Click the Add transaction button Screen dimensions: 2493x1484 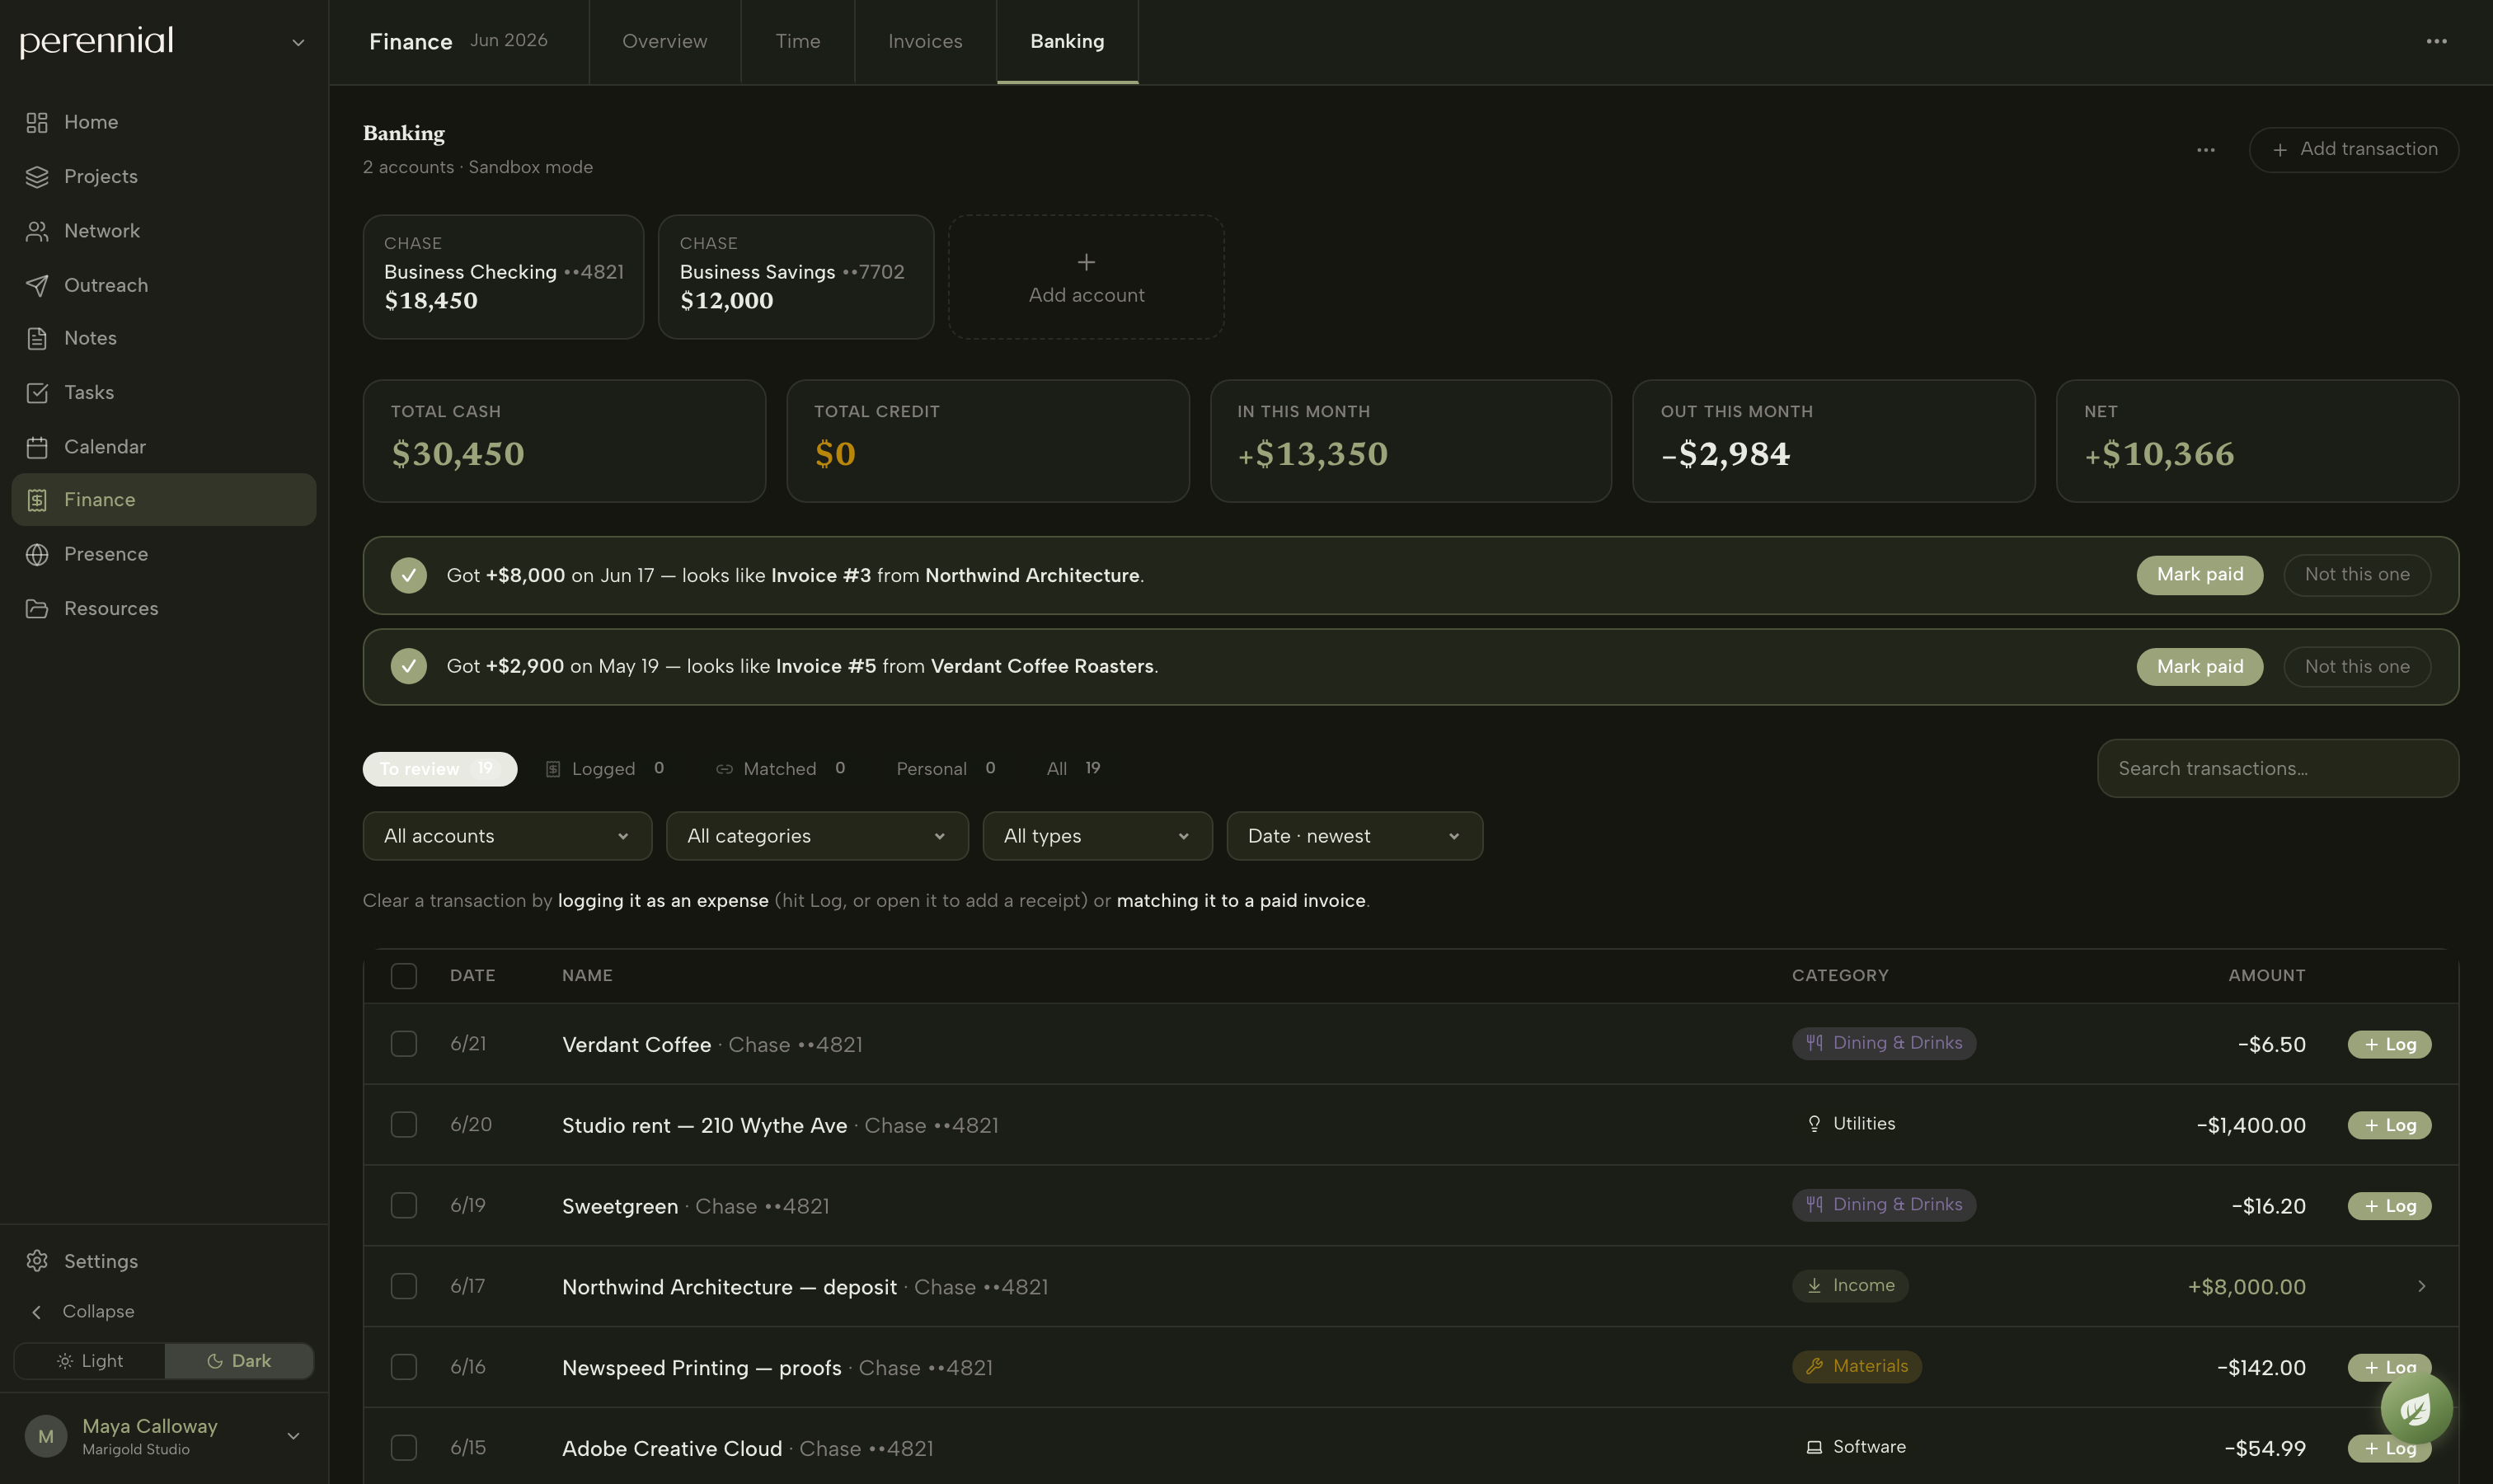(2354, 150)
